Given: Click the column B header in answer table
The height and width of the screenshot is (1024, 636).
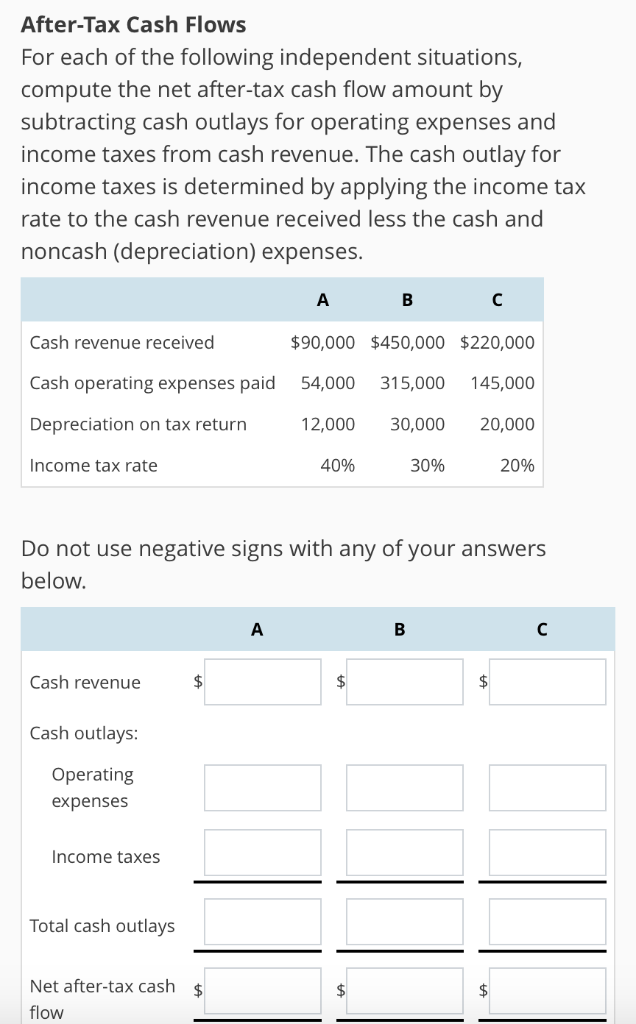Looking at the screenshot, I should point(399,629).
